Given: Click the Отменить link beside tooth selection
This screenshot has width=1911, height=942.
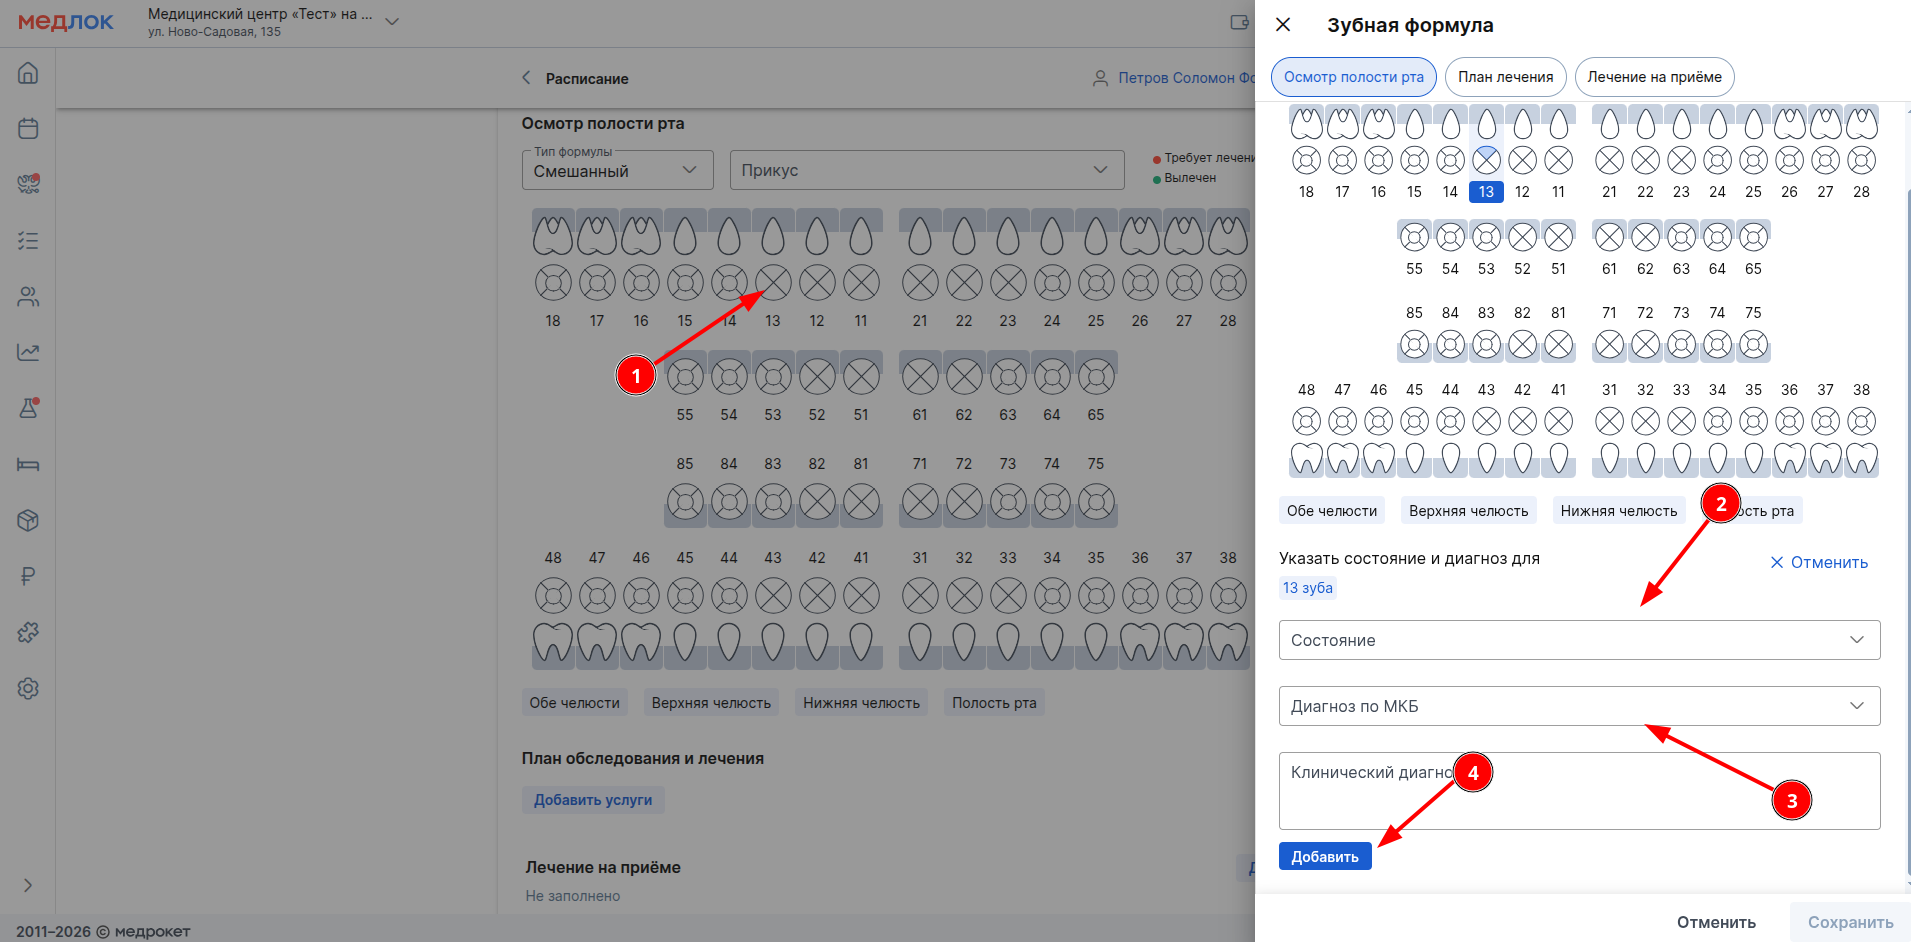Looking at the screenshot, I should 1819,563.
